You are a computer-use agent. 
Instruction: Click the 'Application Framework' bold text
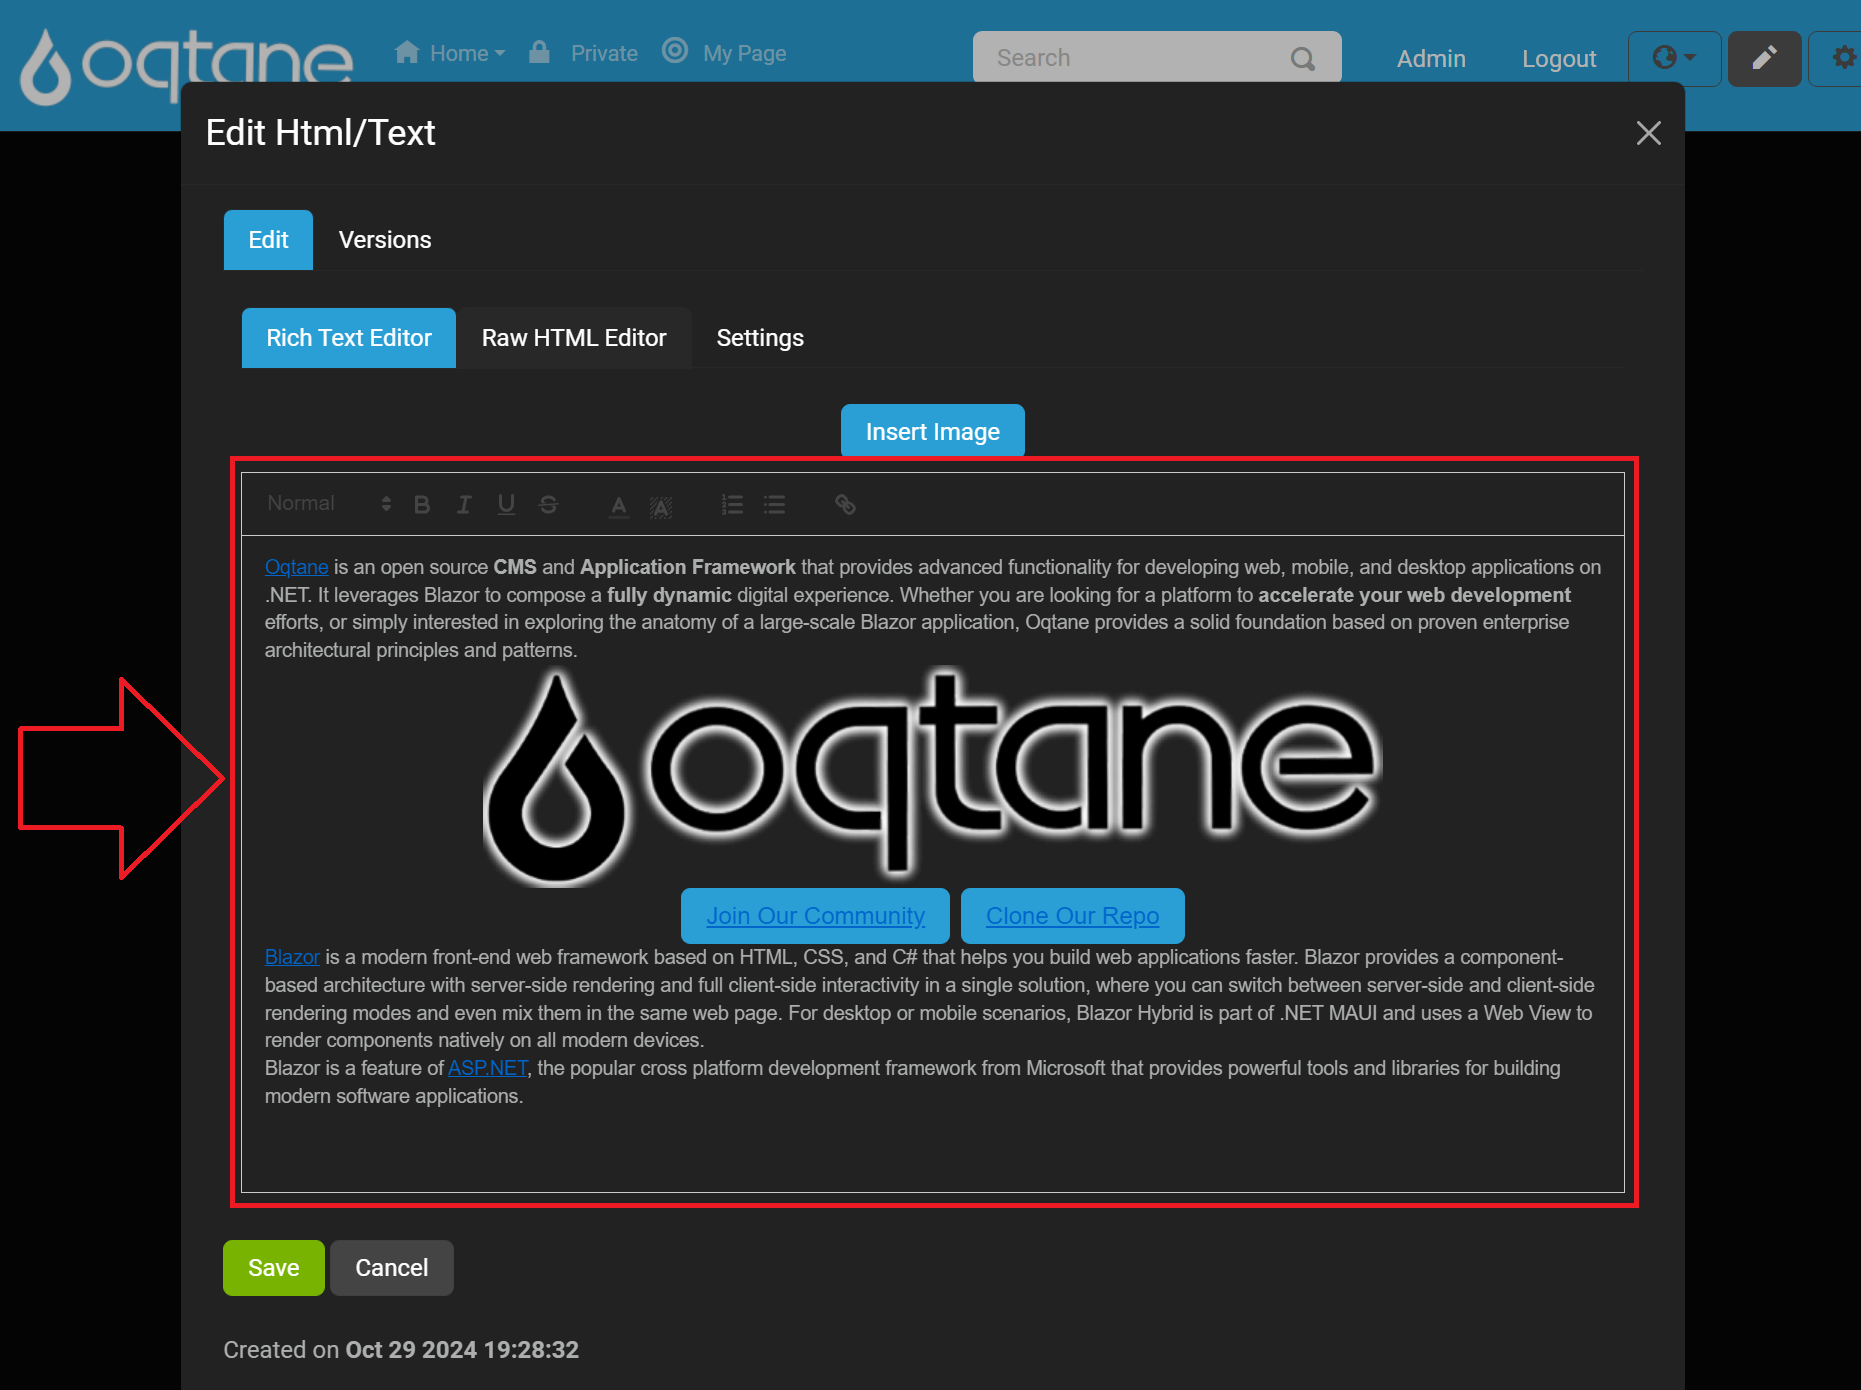pyautogui.click(x=688, y=567)
